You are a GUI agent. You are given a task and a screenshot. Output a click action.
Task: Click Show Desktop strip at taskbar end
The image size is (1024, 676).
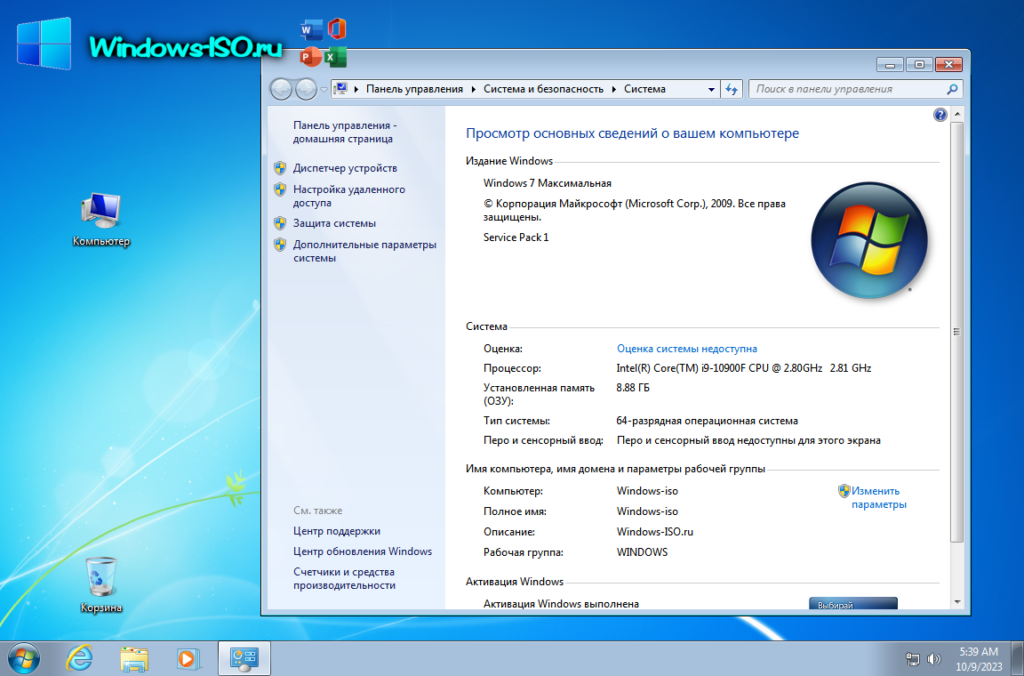coord(1017,658)
